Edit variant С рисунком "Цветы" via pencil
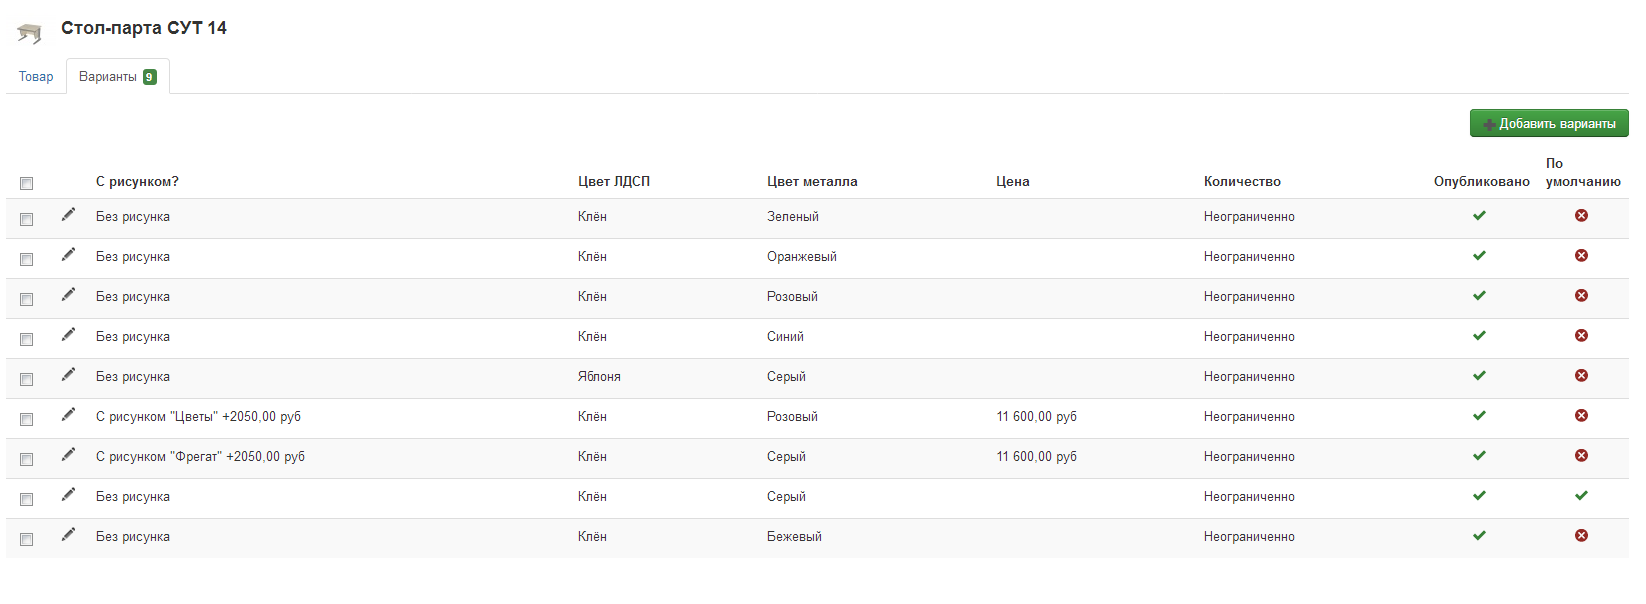Viewport: 1646px width, 604px height. (x=68, y=415)
